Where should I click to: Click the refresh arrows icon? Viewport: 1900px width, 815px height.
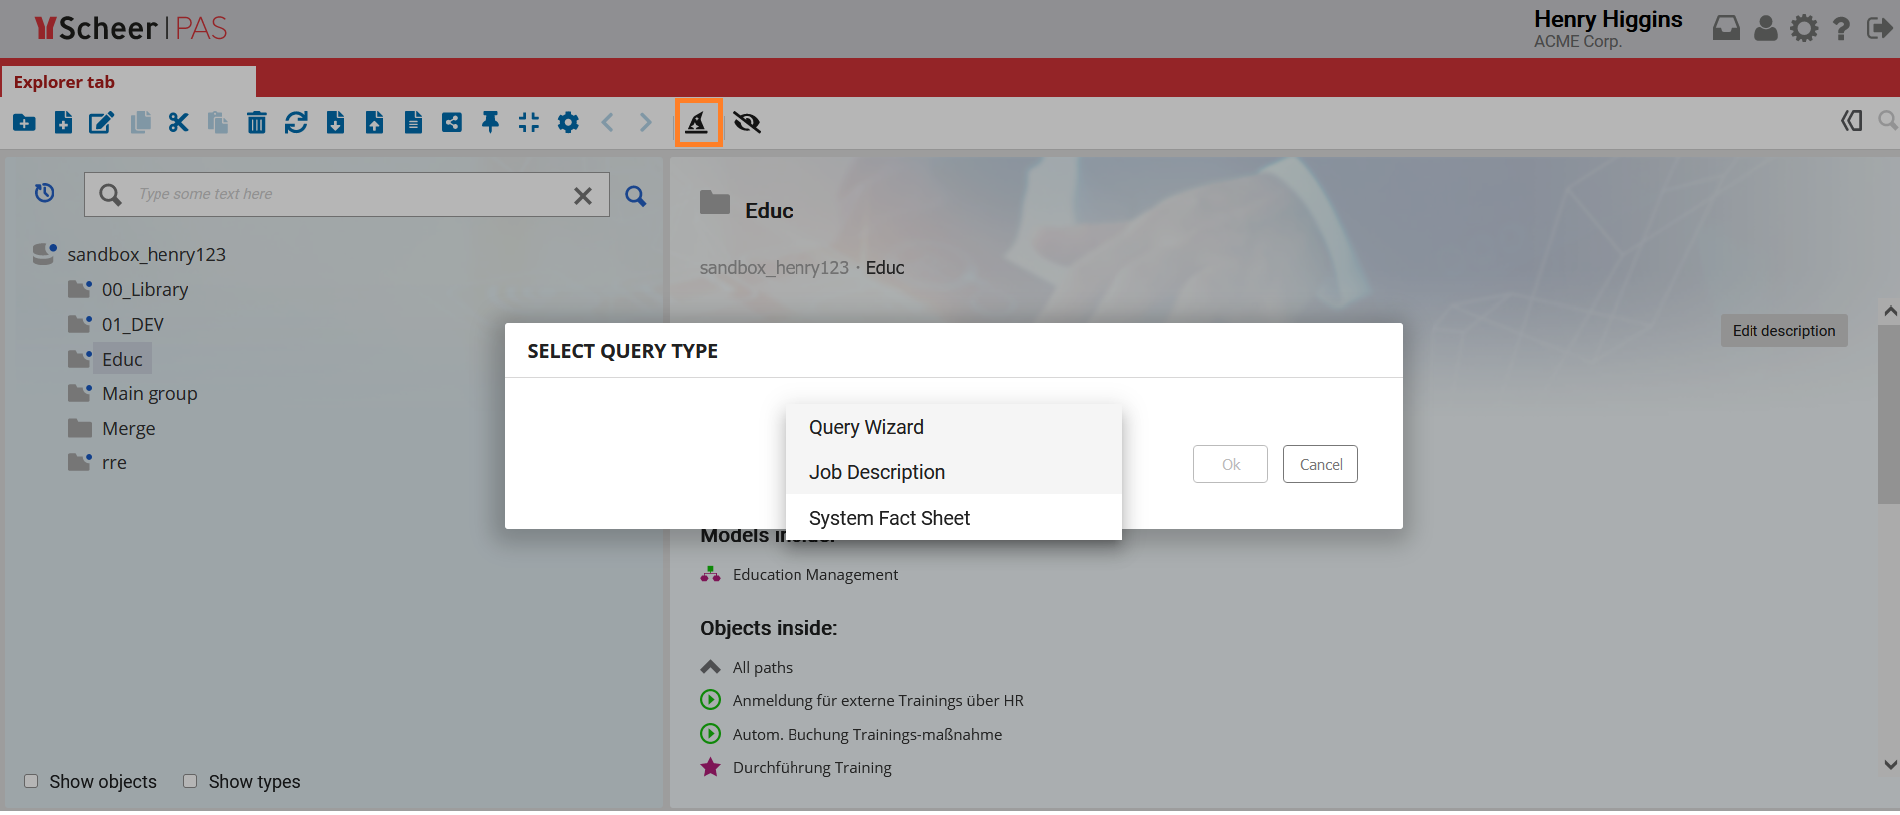click(296, 122)
